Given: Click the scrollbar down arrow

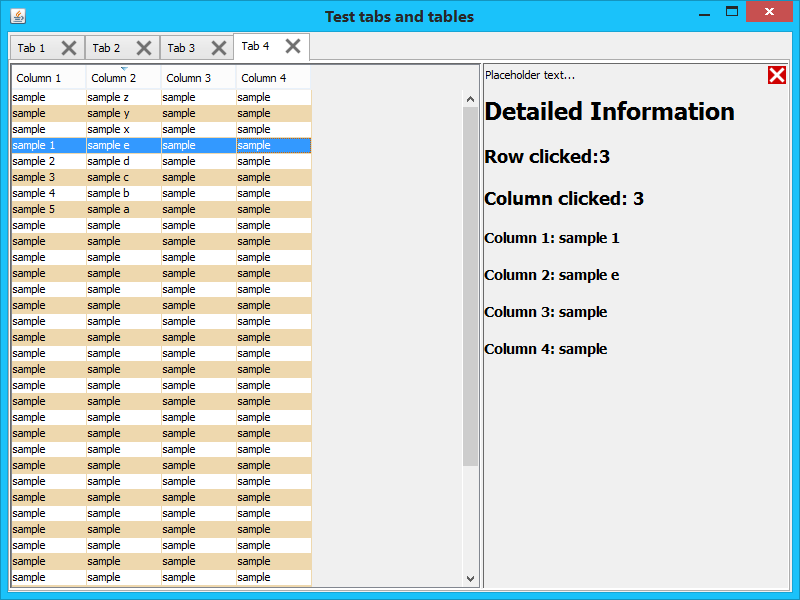Looking at the screenshot, I should click(x=470, y=579).
